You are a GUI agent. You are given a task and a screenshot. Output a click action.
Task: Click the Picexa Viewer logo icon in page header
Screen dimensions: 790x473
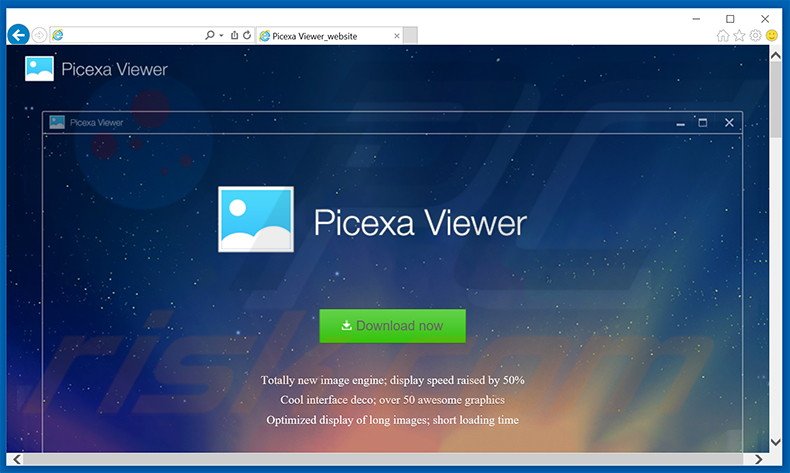[39, 69]
